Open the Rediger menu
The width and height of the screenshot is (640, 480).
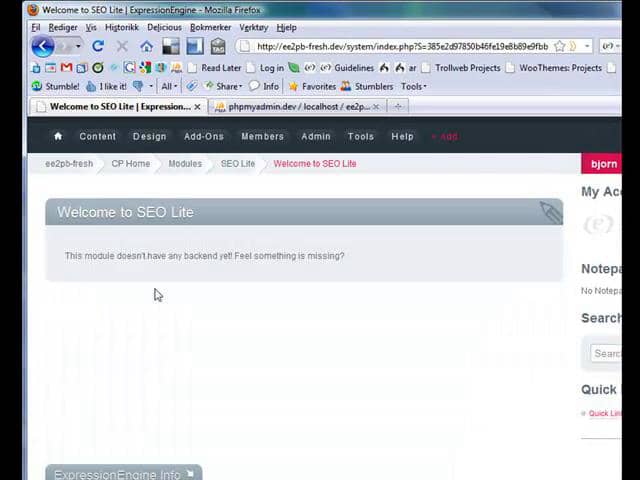click(63, 27)
